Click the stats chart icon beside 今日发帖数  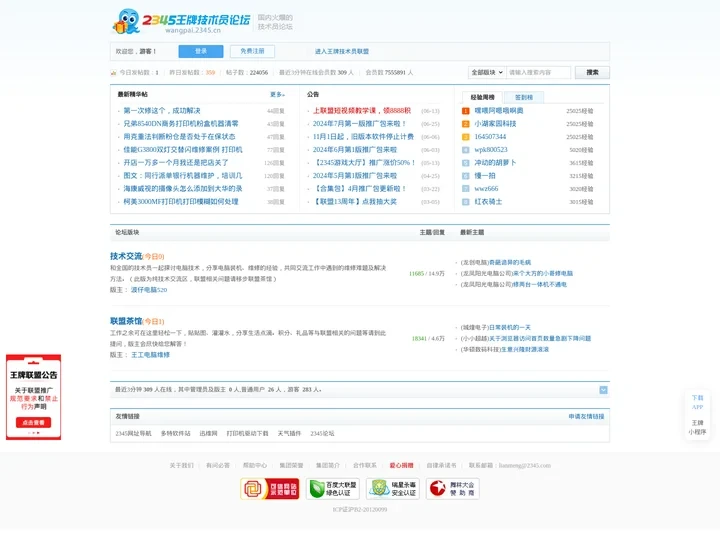[113, 73]
